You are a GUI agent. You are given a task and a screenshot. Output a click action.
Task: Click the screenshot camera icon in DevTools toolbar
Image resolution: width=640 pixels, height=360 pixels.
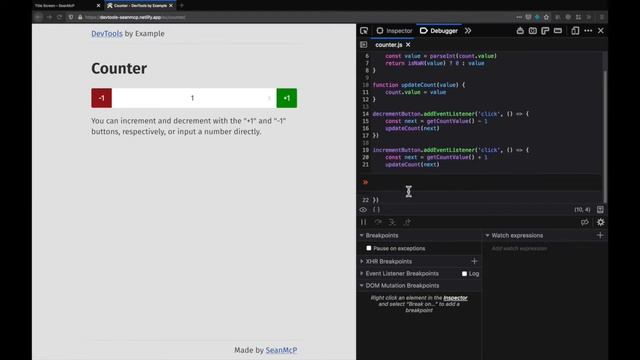tap(533, 31)
